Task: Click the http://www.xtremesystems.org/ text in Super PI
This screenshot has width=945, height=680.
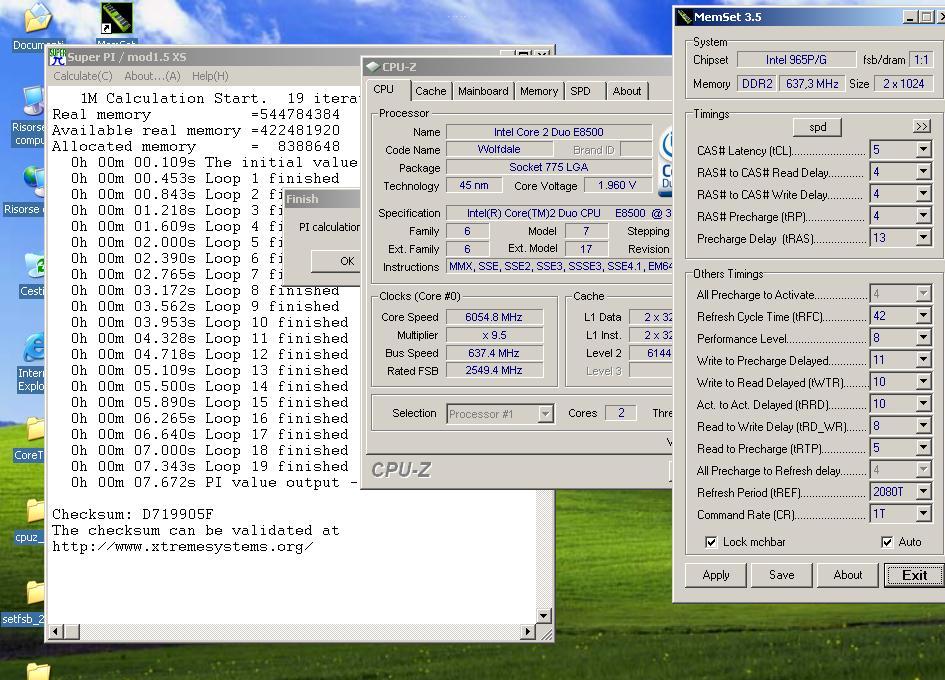Action: tap(183, 547)
